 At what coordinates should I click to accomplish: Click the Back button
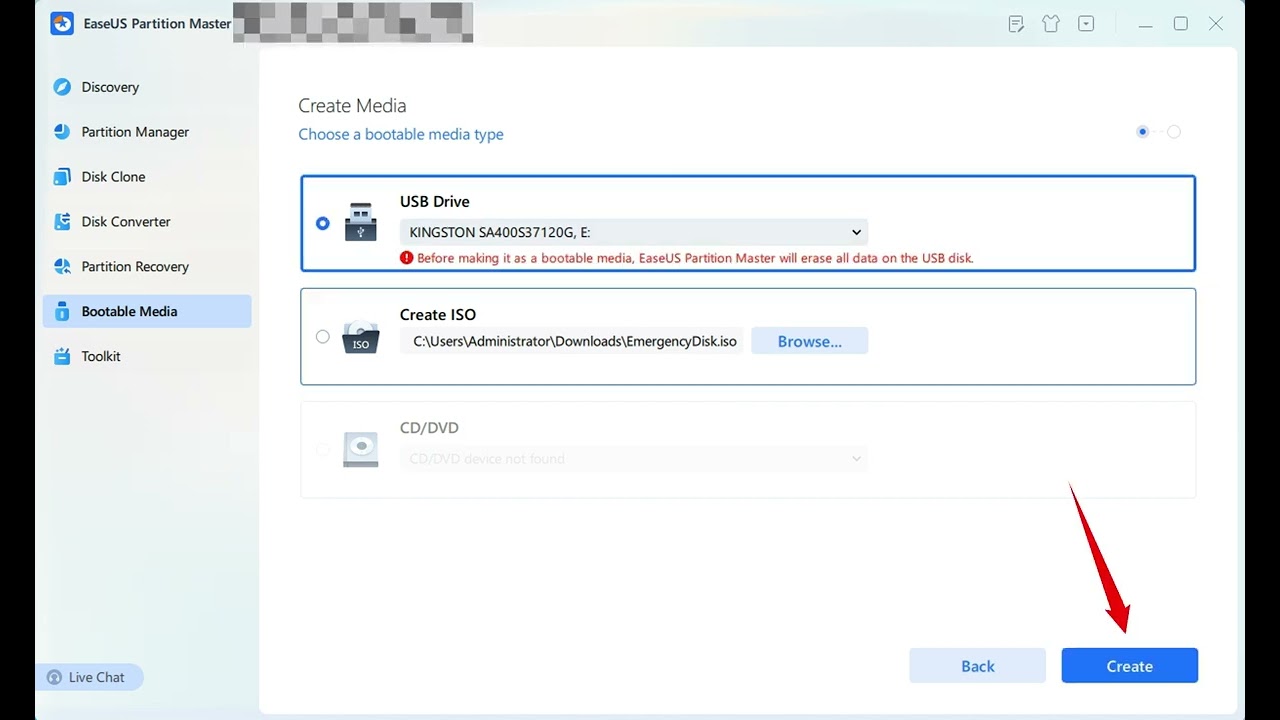[x=977, y=666]
